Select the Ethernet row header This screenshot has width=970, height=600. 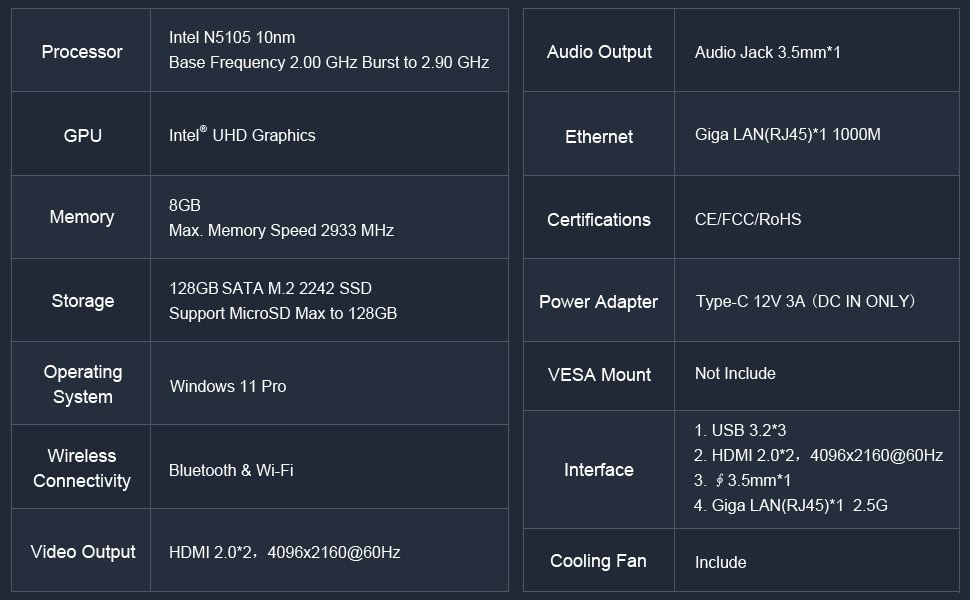599,137
